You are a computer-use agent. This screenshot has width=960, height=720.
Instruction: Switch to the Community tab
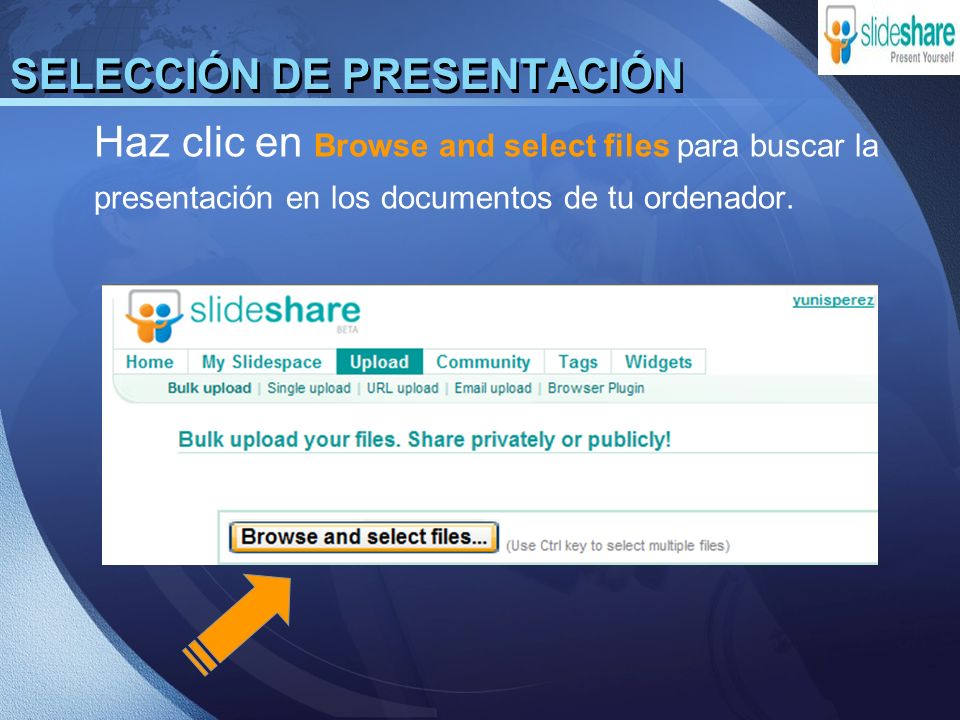coord(483,362)
